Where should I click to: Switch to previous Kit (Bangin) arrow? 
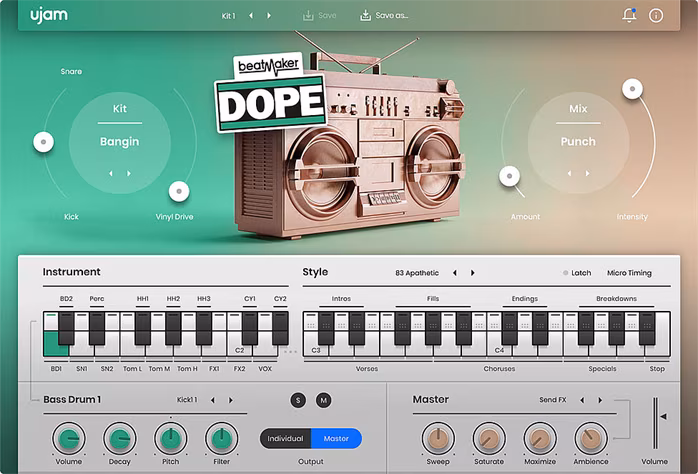(111, 173)
